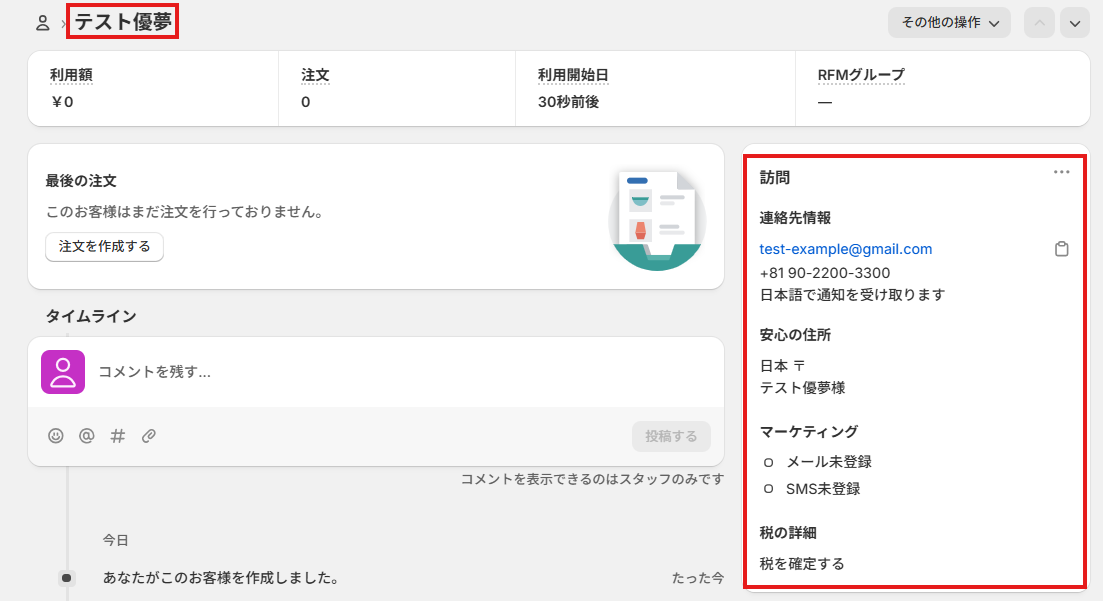
Task: Mention staff with the @ icon
Action: 87,436
